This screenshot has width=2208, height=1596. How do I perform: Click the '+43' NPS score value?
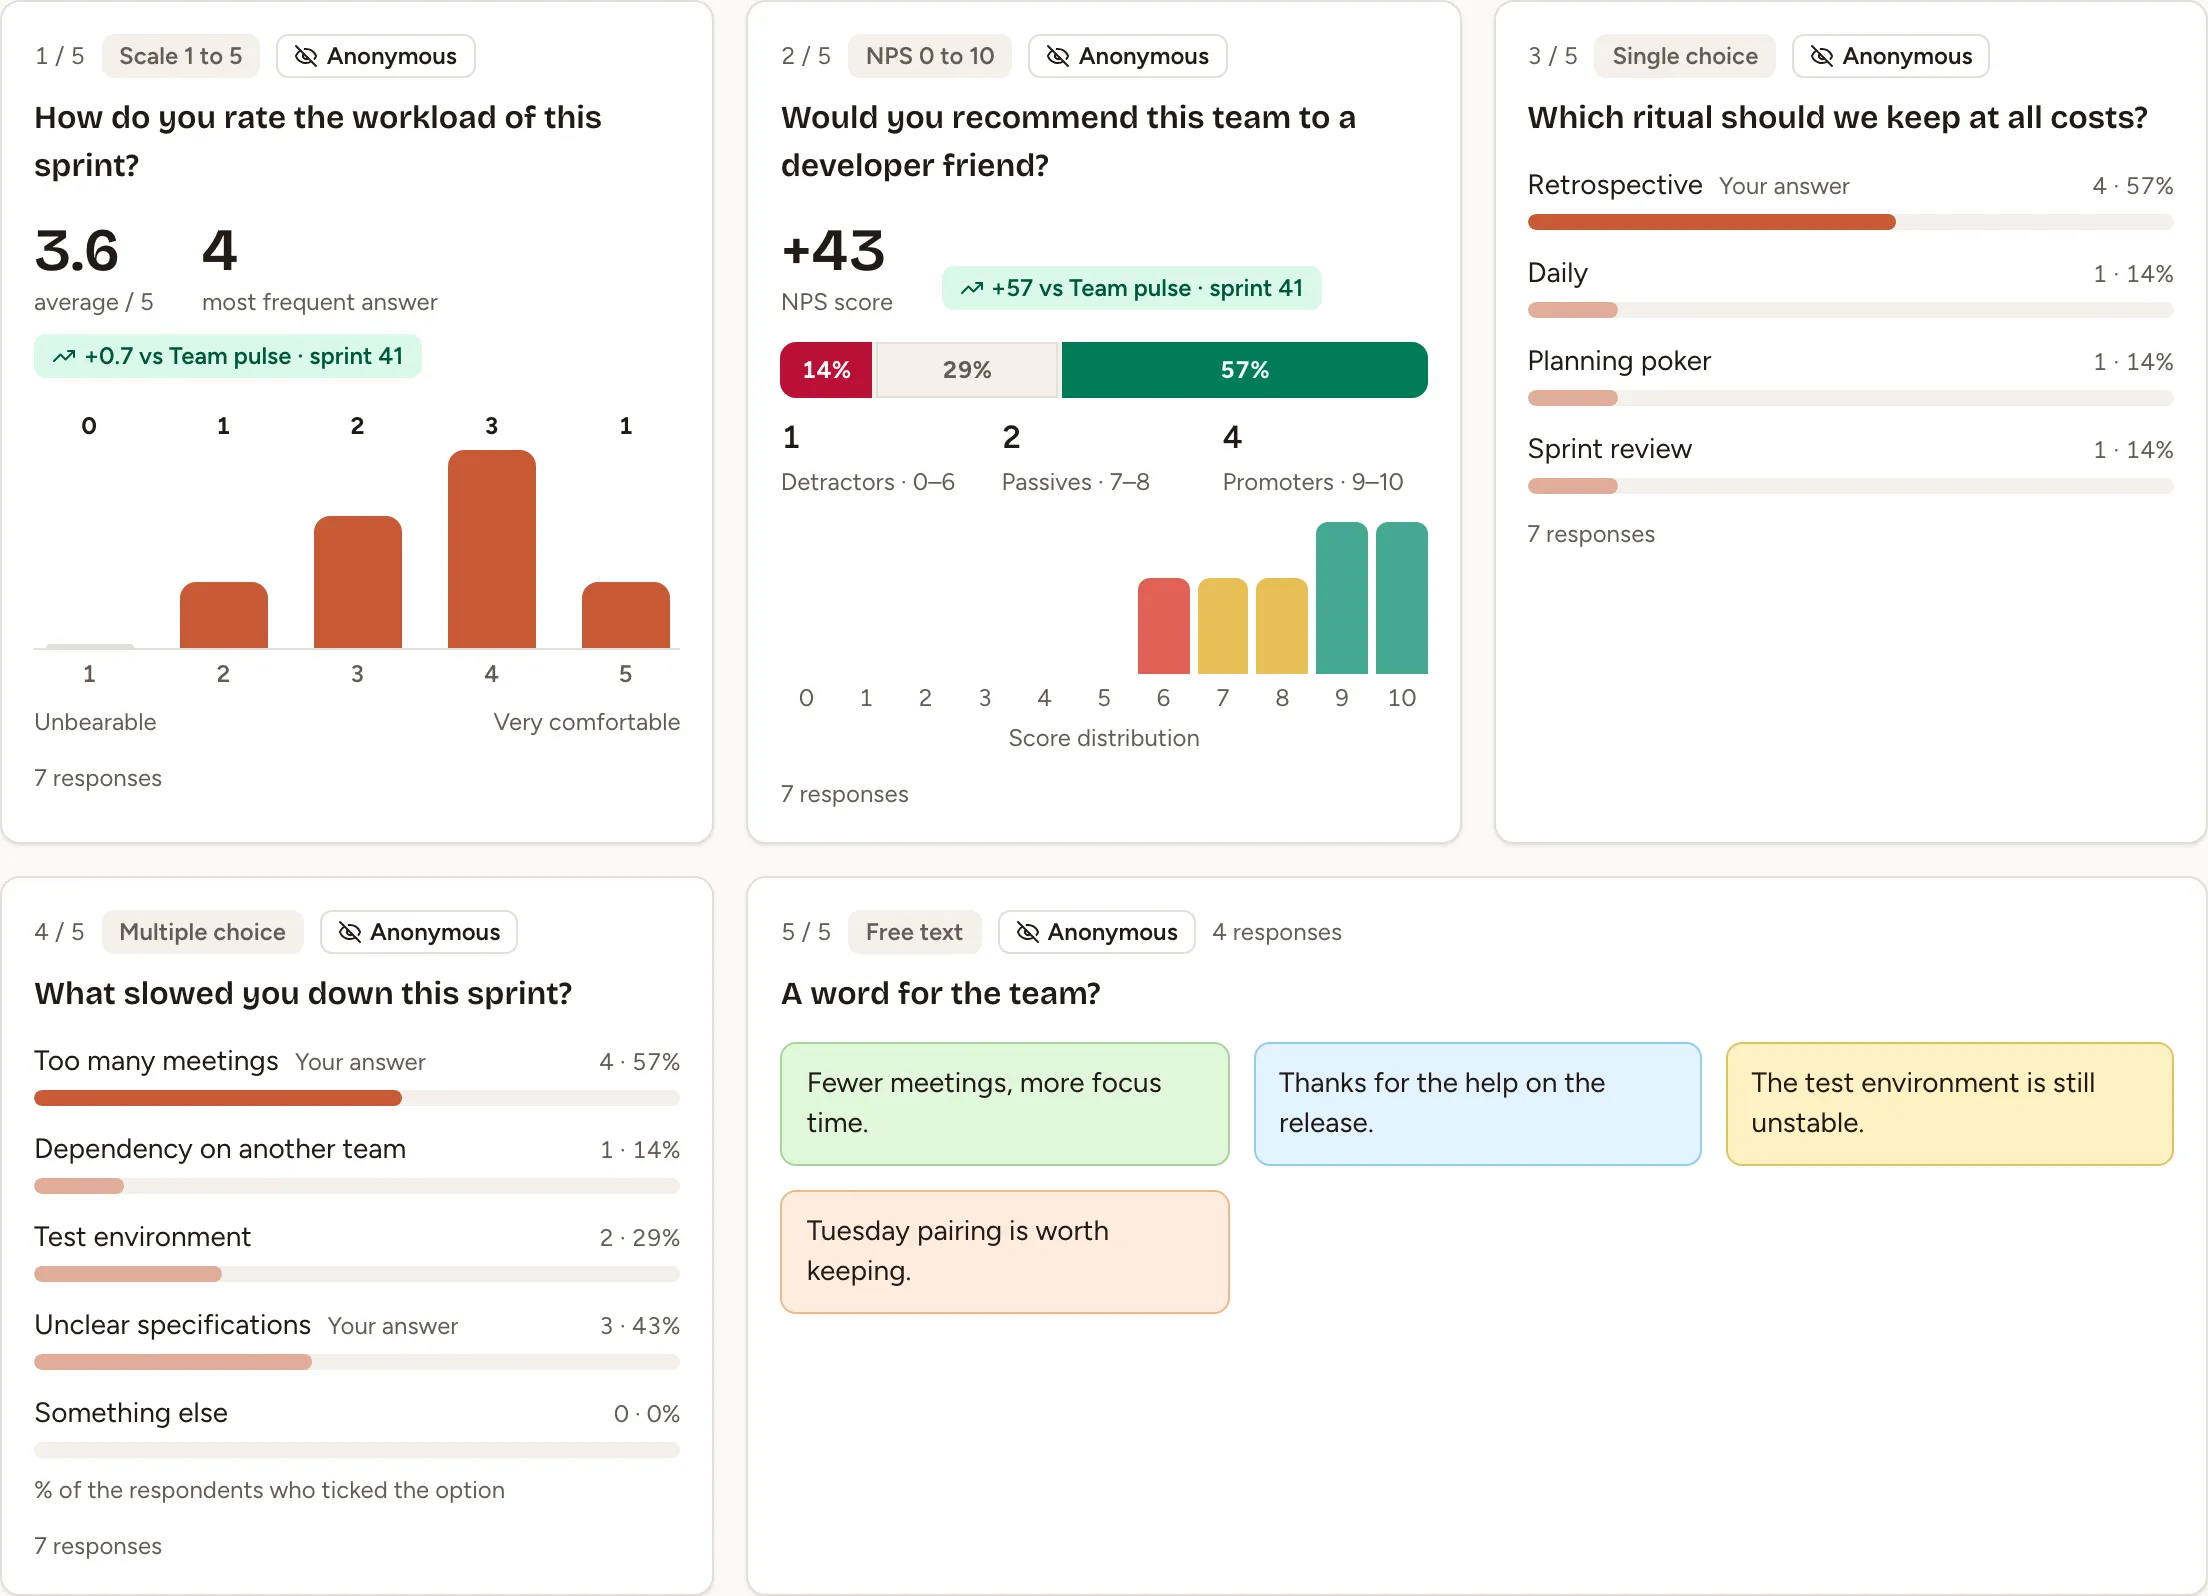(x=833, y=251)
